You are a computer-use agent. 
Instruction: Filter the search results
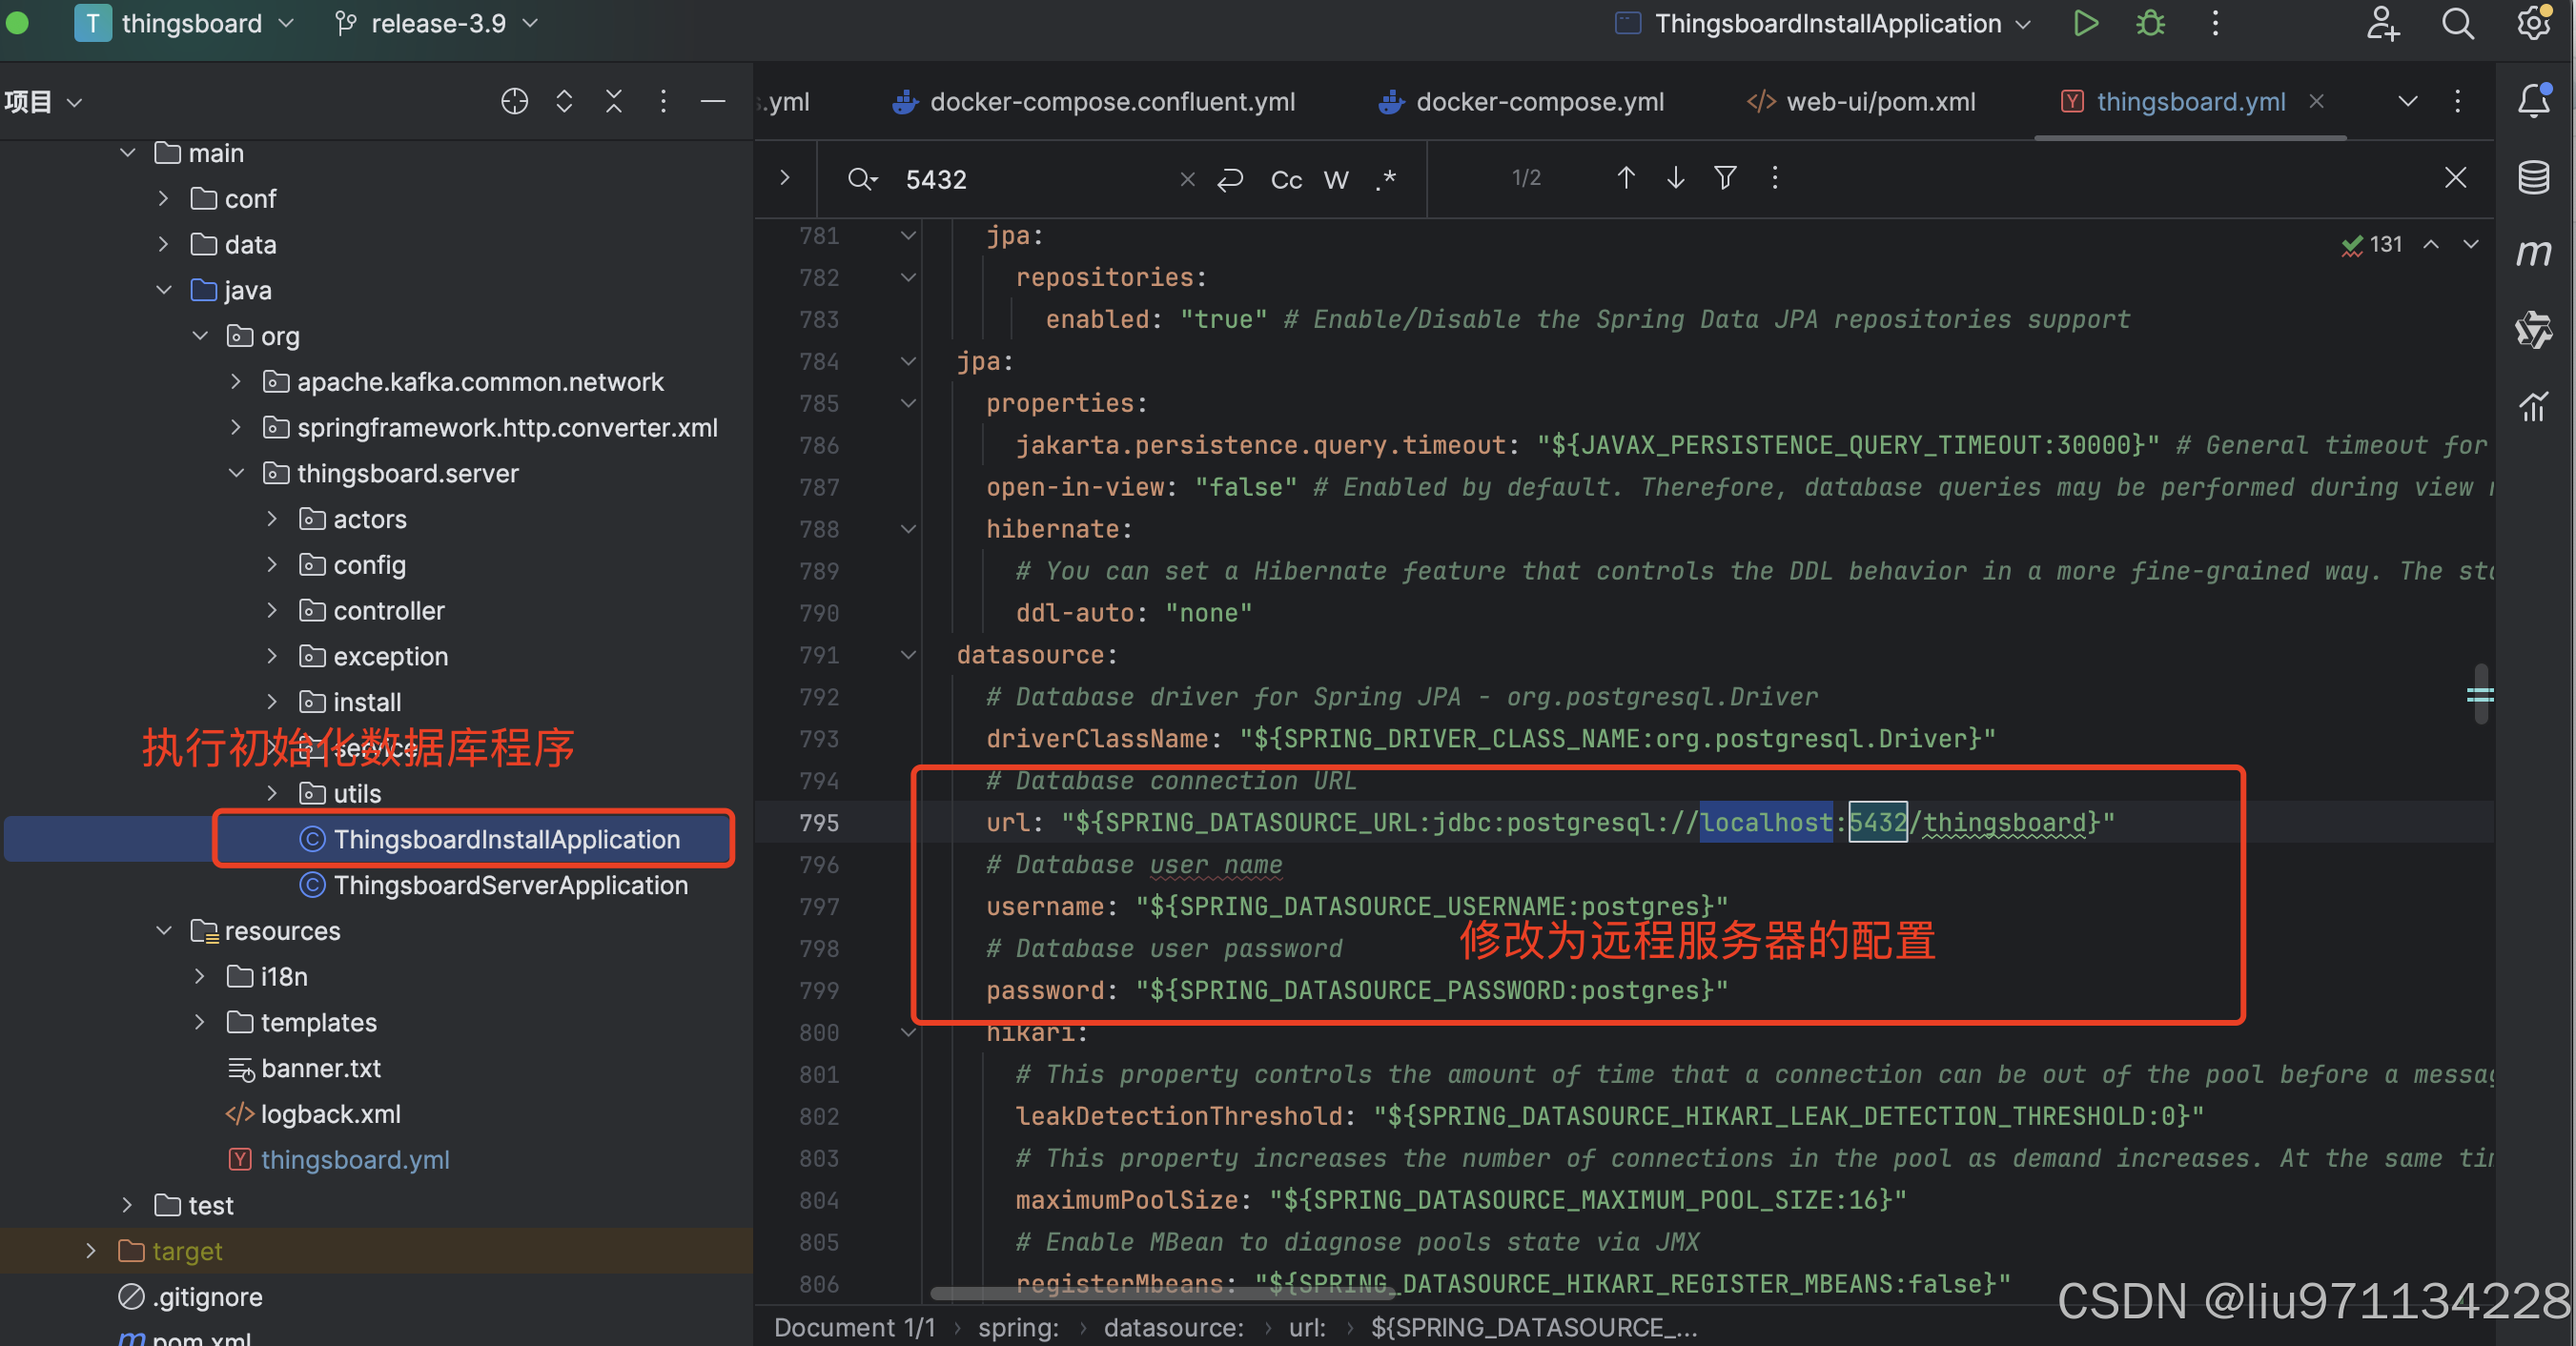(x=1725, y=178)
